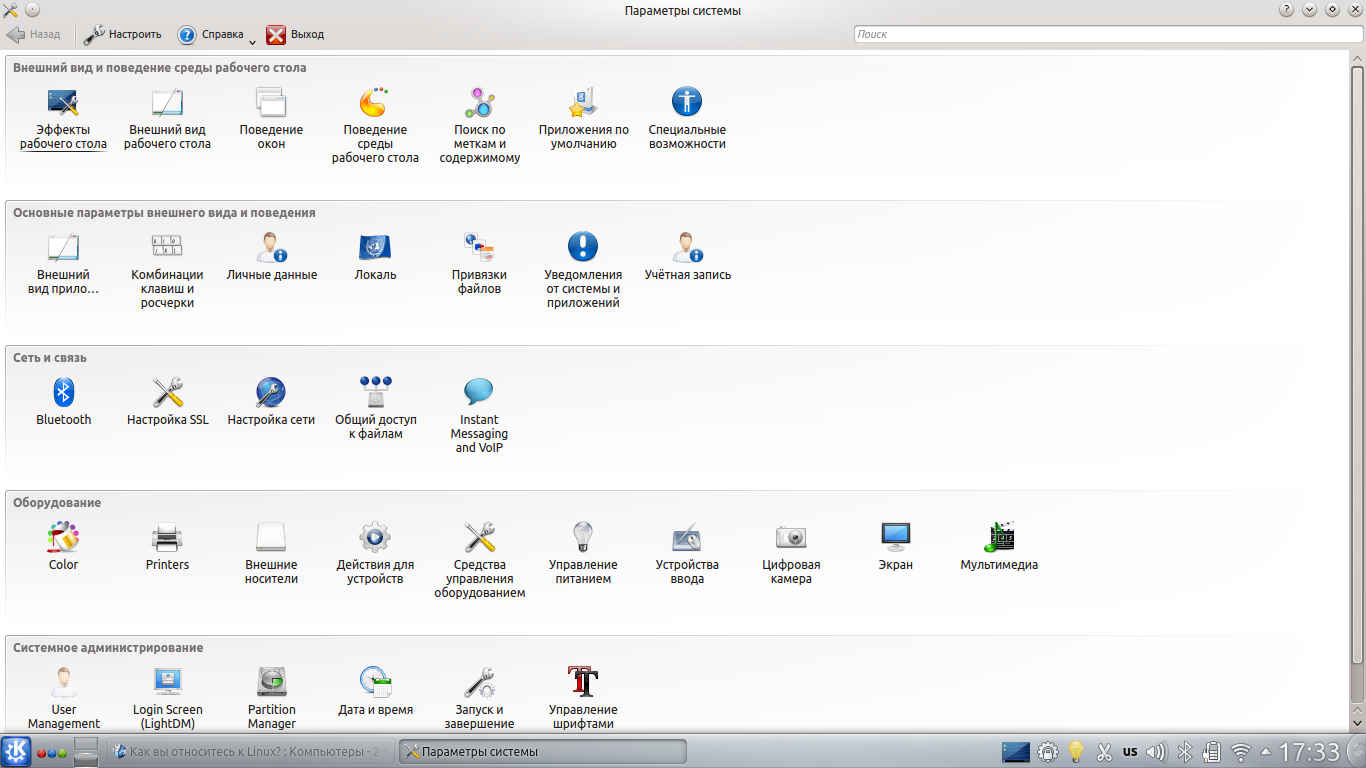Switch to the browser window taskbar entry
1366x768 pixels.
pyautogui.click(x=250, y=751)
